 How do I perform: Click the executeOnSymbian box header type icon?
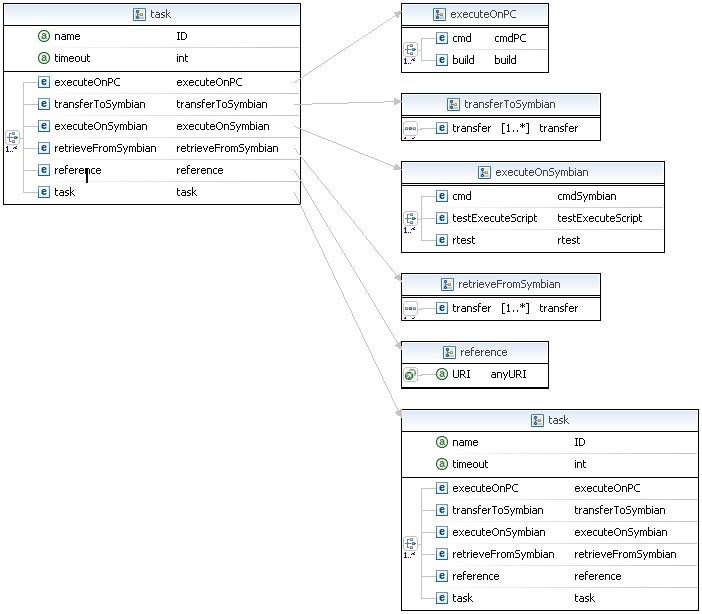[x=484, y=172]
